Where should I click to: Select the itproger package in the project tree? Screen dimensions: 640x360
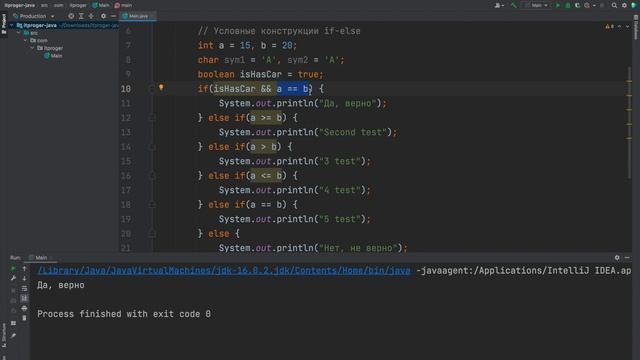coord(50,48)
